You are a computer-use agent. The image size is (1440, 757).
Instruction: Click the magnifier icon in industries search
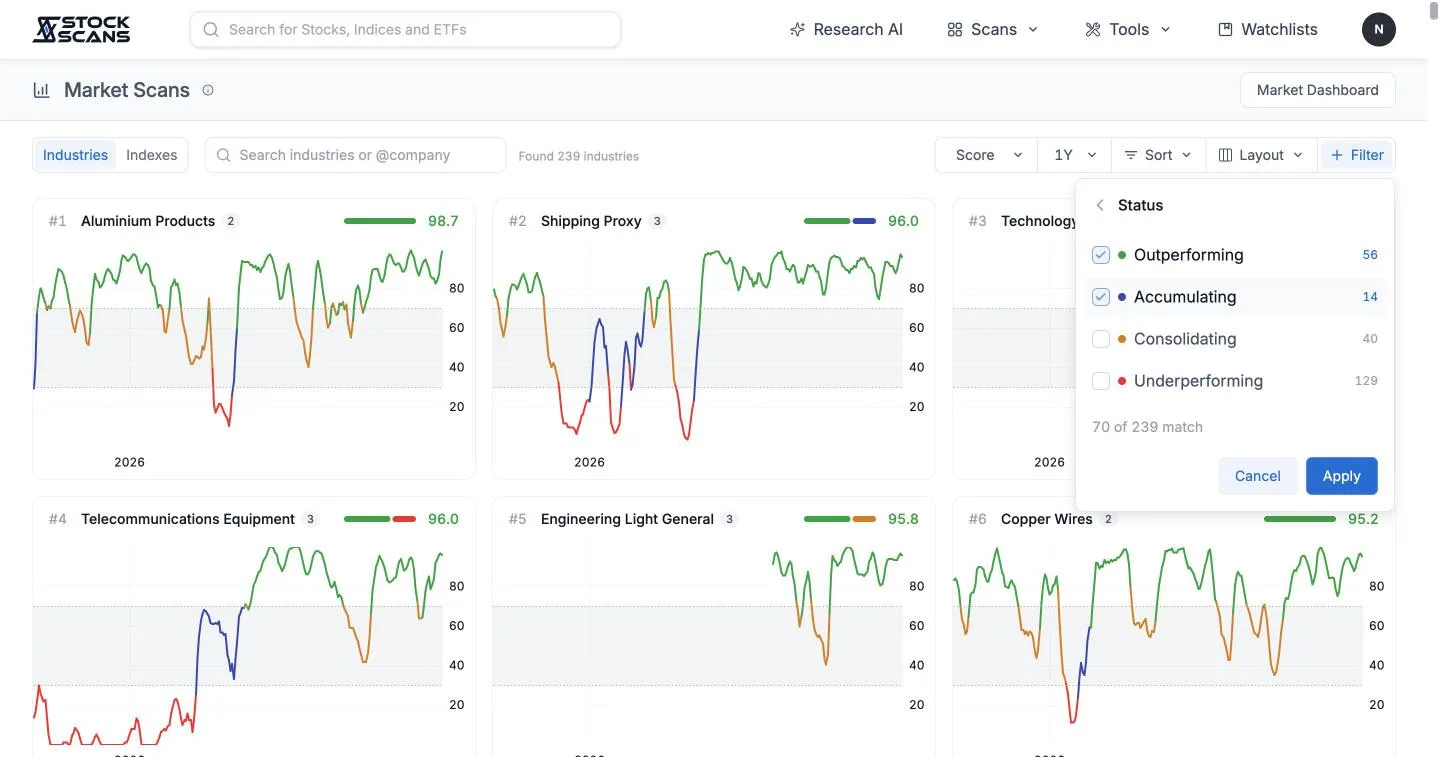point(223,155)
